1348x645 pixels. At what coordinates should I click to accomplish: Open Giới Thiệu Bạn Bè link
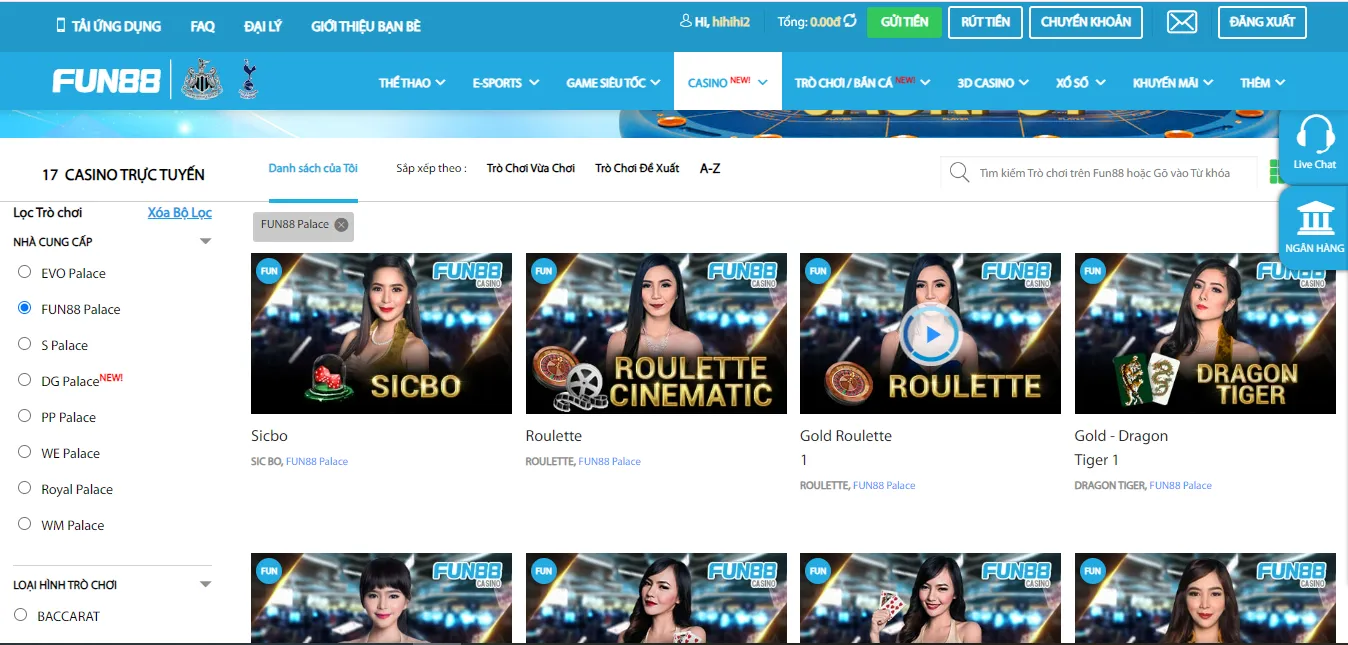pos(366,26)
